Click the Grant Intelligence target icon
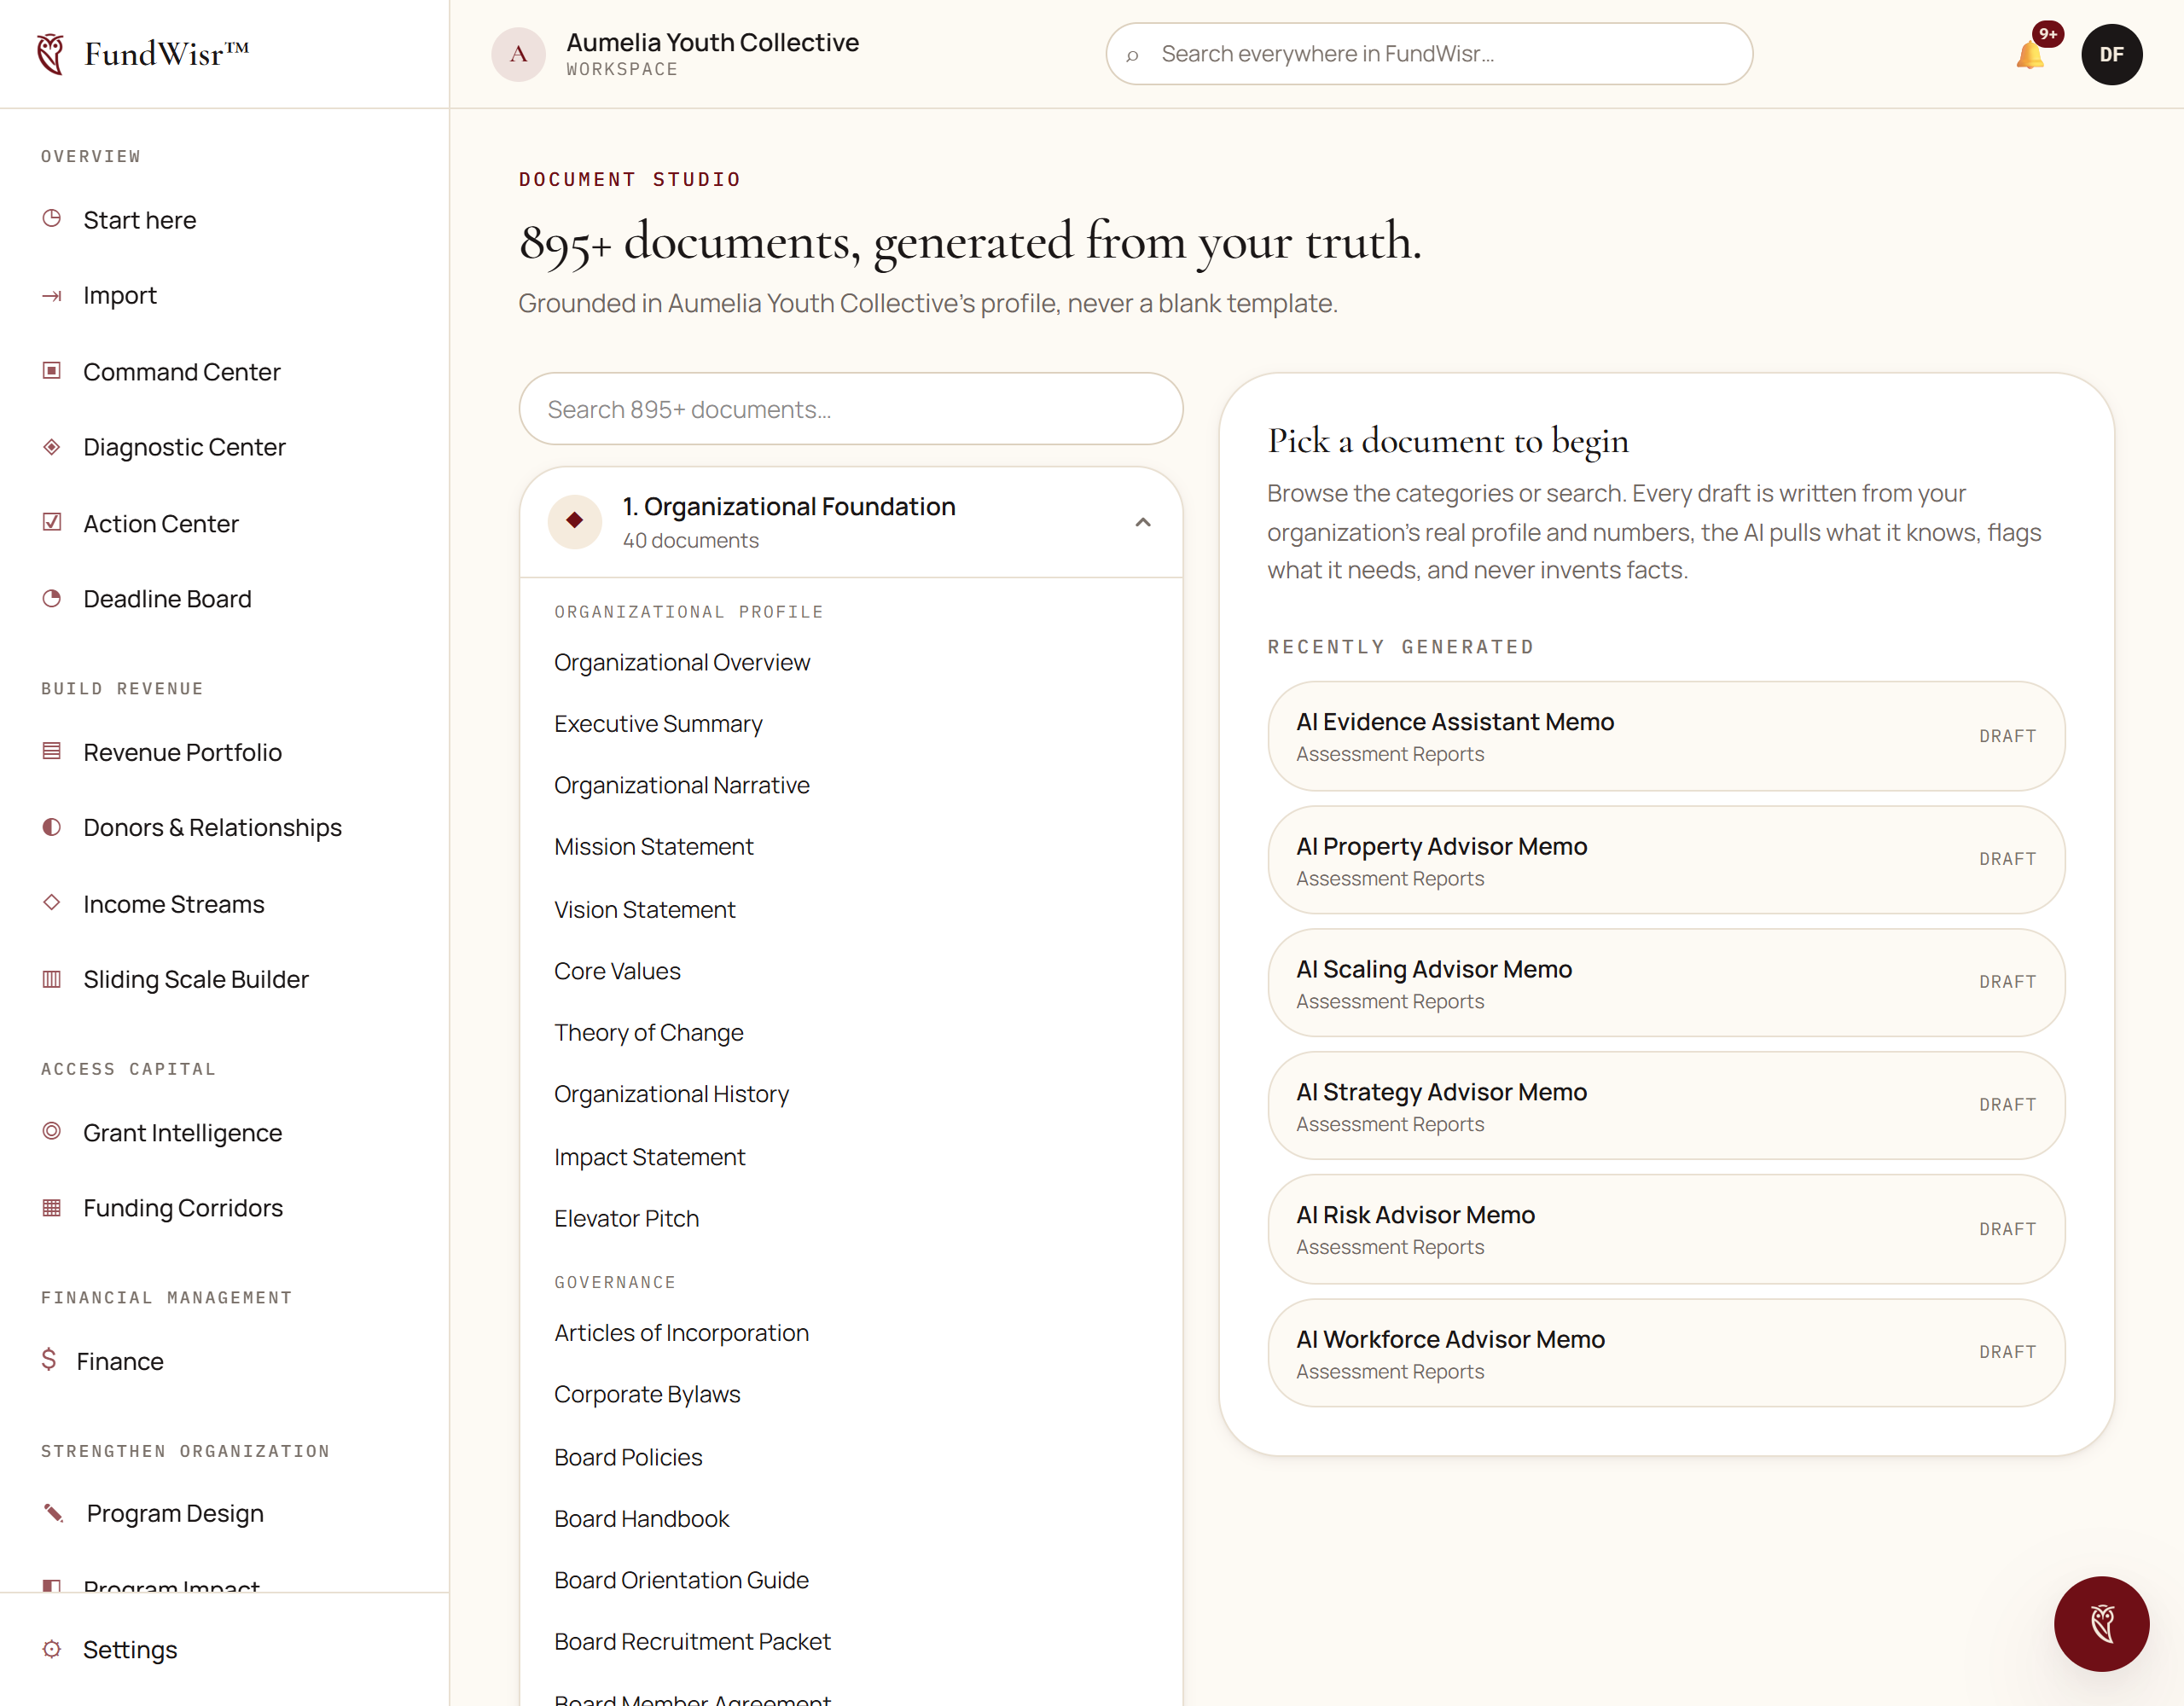Image resolution: width=2184 pixels, height=1706 pixels. pyautogui.click(x=52, y=1131)
